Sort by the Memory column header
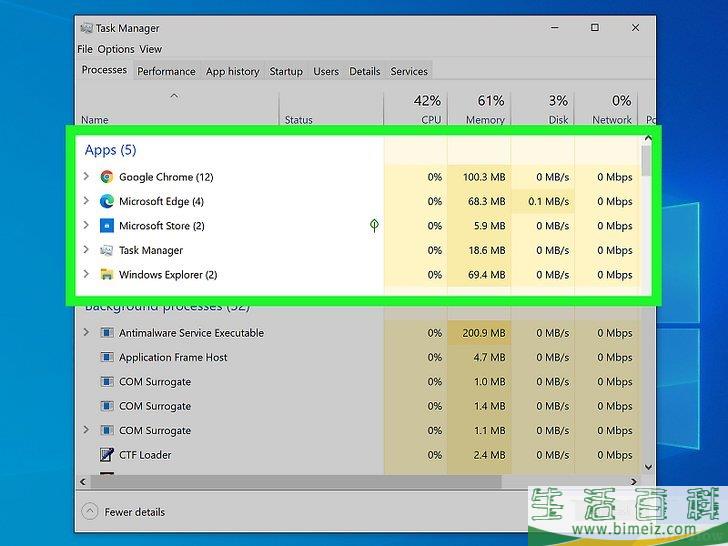Viewport: 728px width, 546px height. click(x=479, y=109)
